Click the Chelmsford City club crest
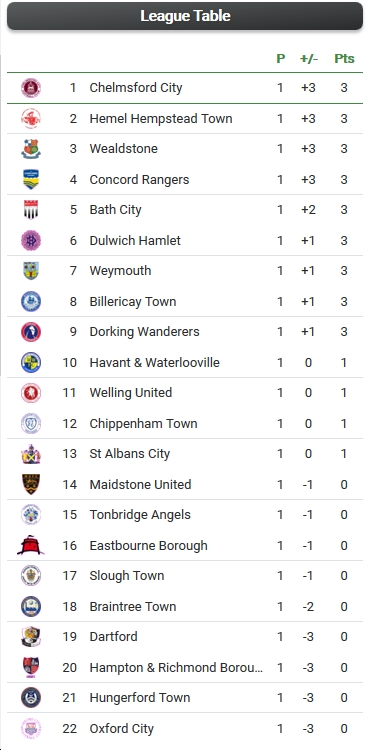The width and height of the screenshot is (377, 750). tap(31, 88)
